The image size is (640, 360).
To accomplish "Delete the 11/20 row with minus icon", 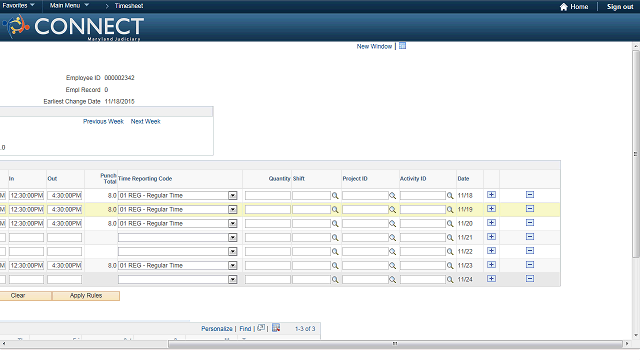I will coord(530,222).
